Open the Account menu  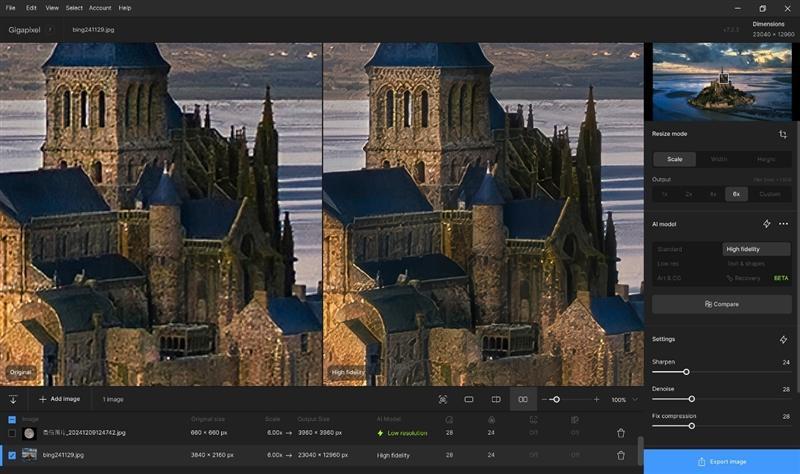(x=100, y=7)
